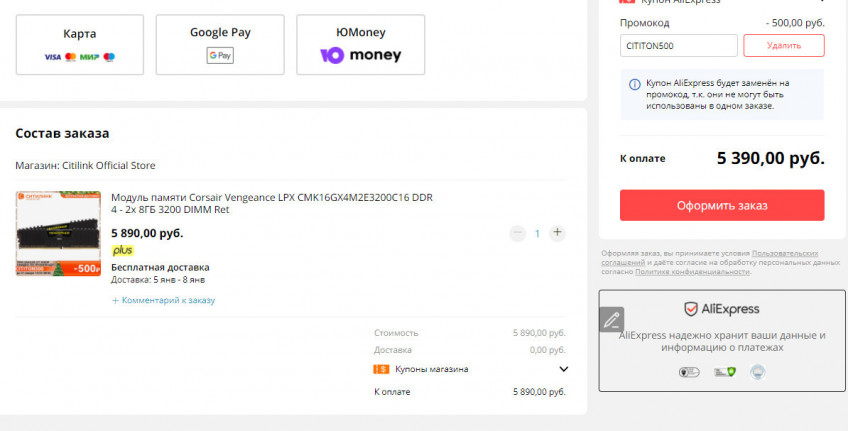Click the pencil edit icon
The width and height of the screenshot is (848, 431).
(x=611, y=320)
